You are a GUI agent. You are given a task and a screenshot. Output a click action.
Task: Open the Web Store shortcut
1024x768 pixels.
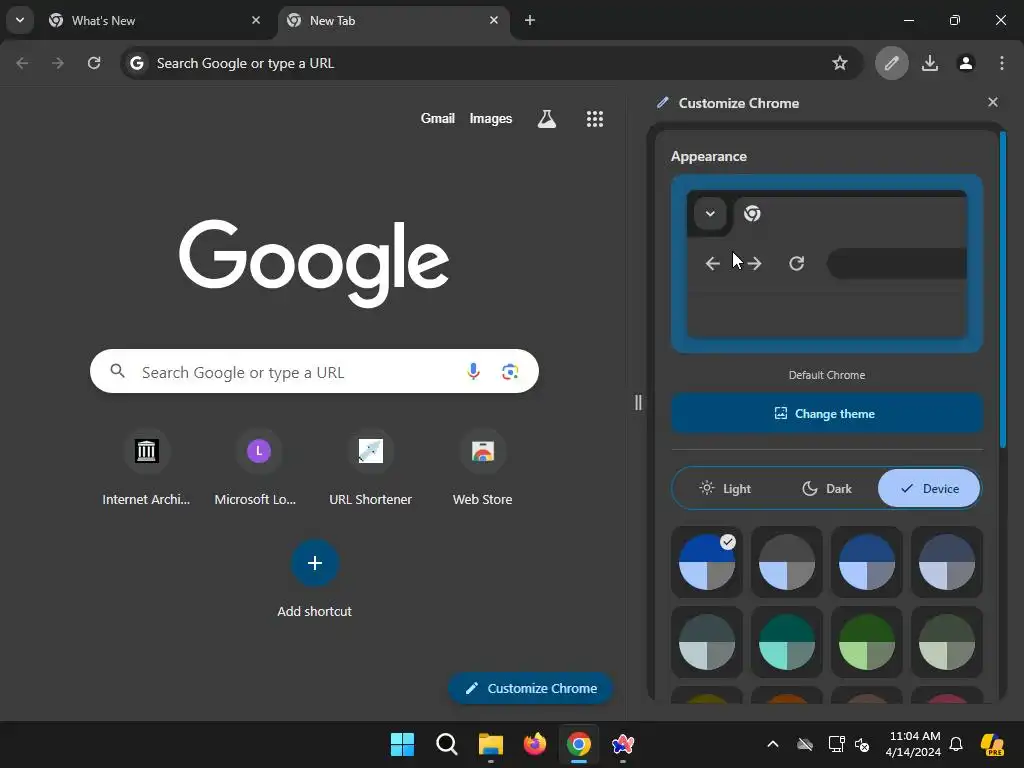point(483,468)
